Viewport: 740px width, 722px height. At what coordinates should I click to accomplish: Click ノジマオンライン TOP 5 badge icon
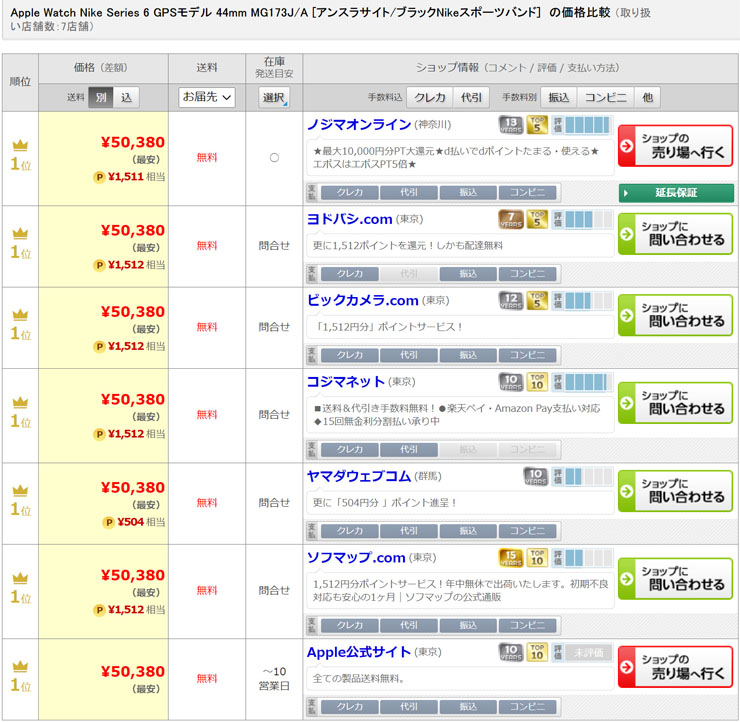[537, 125]
